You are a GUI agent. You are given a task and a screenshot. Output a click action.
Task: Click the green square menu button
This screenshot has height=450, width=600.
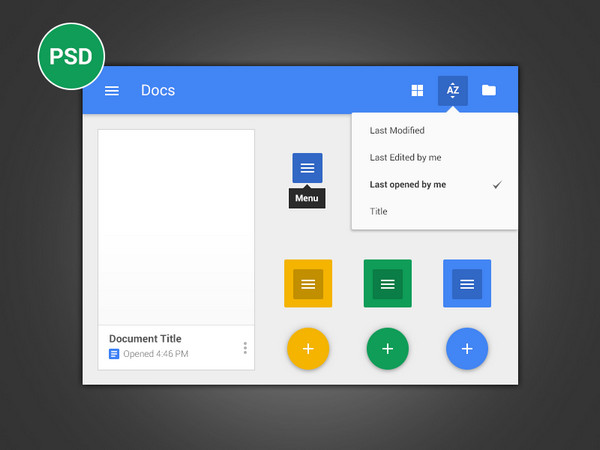pos(388,284)
